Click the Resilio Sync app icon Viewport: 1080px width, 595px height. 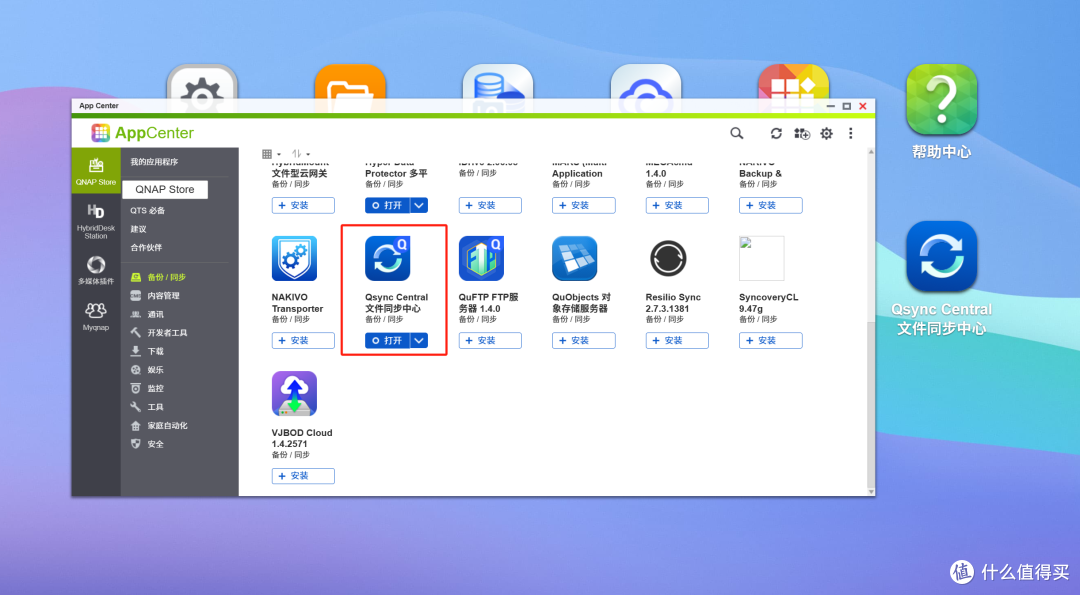668,258
